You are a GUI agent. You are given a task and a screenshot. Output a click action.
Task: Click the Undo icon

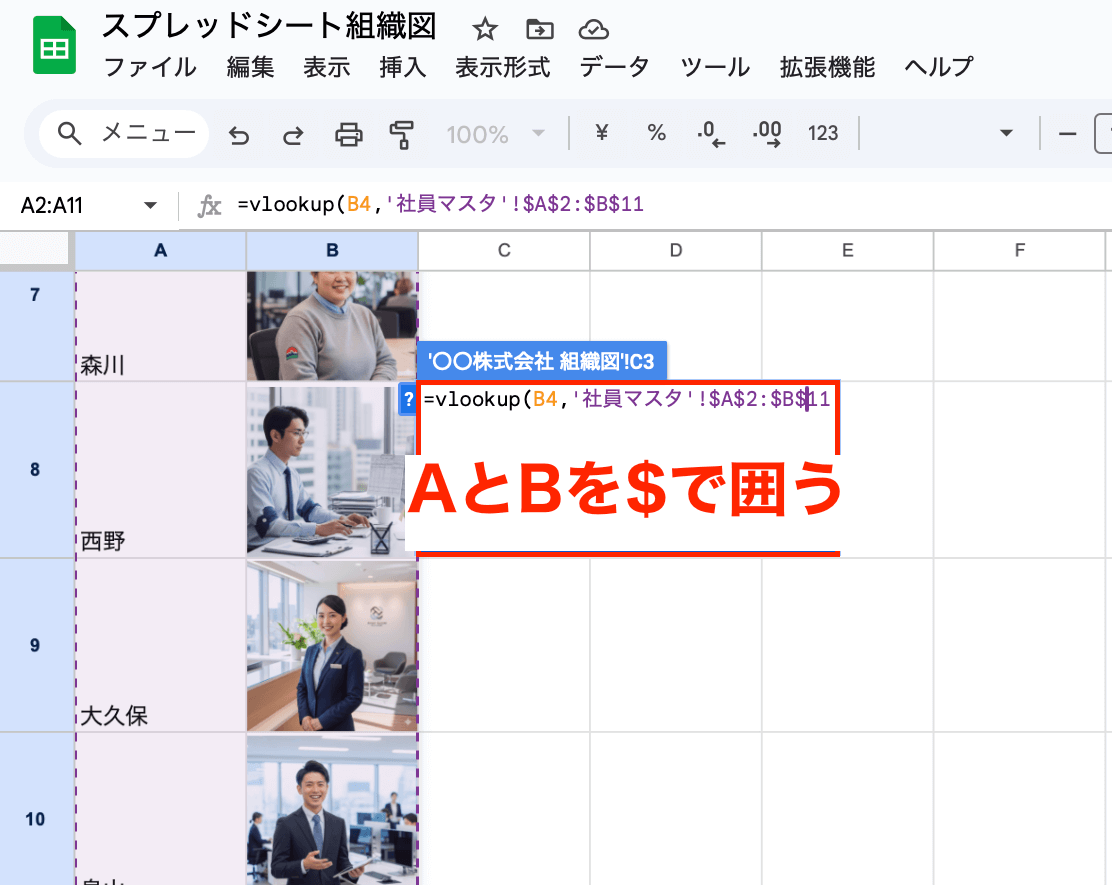click(238, 133)
